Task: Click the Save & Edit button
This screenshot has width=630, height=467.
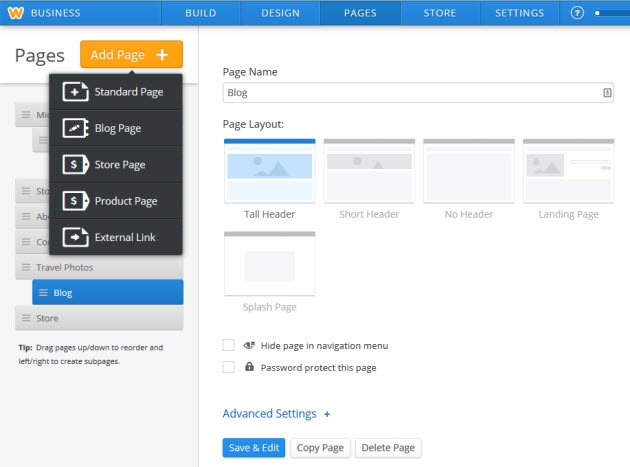Action: (254, 448)
